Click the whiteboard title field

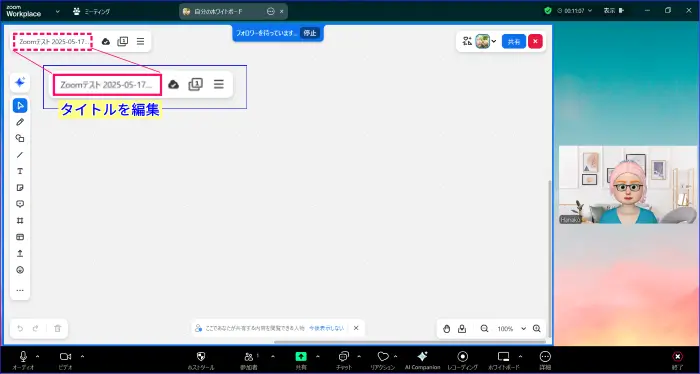click(x=53, y=42)
